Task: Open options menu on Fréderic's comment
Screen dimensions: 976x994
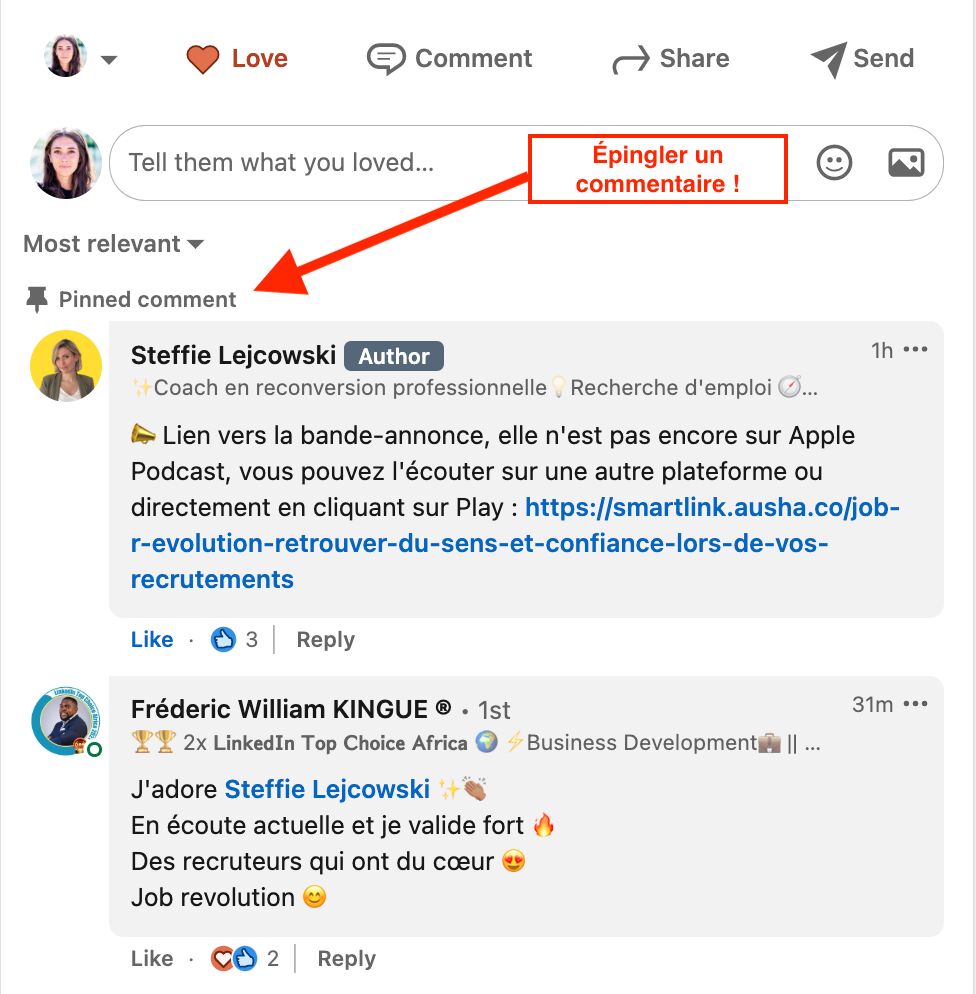Action: coord(915,704)
